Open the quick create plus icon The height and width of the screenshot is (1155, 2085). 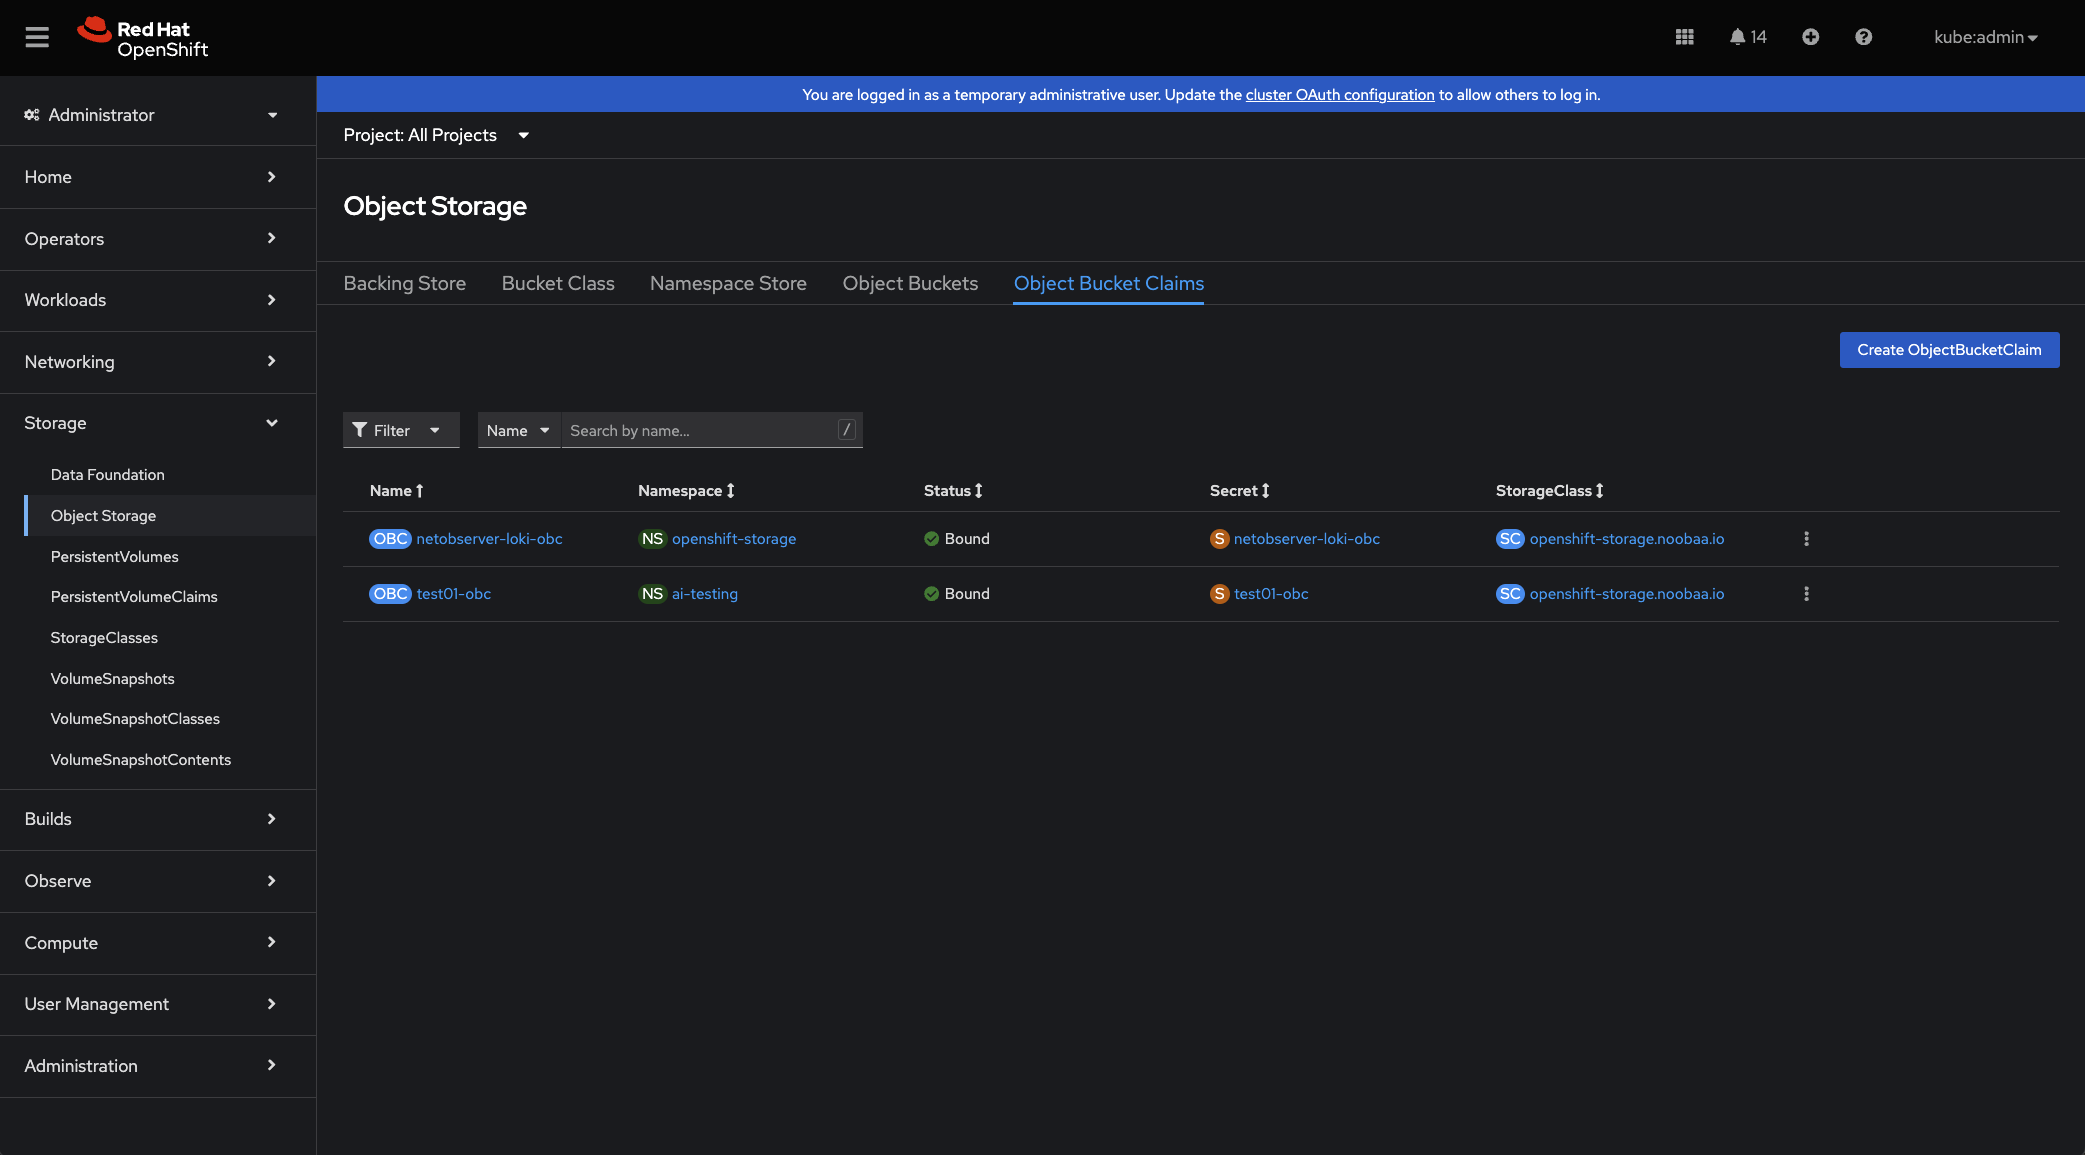click(1811, 37)
